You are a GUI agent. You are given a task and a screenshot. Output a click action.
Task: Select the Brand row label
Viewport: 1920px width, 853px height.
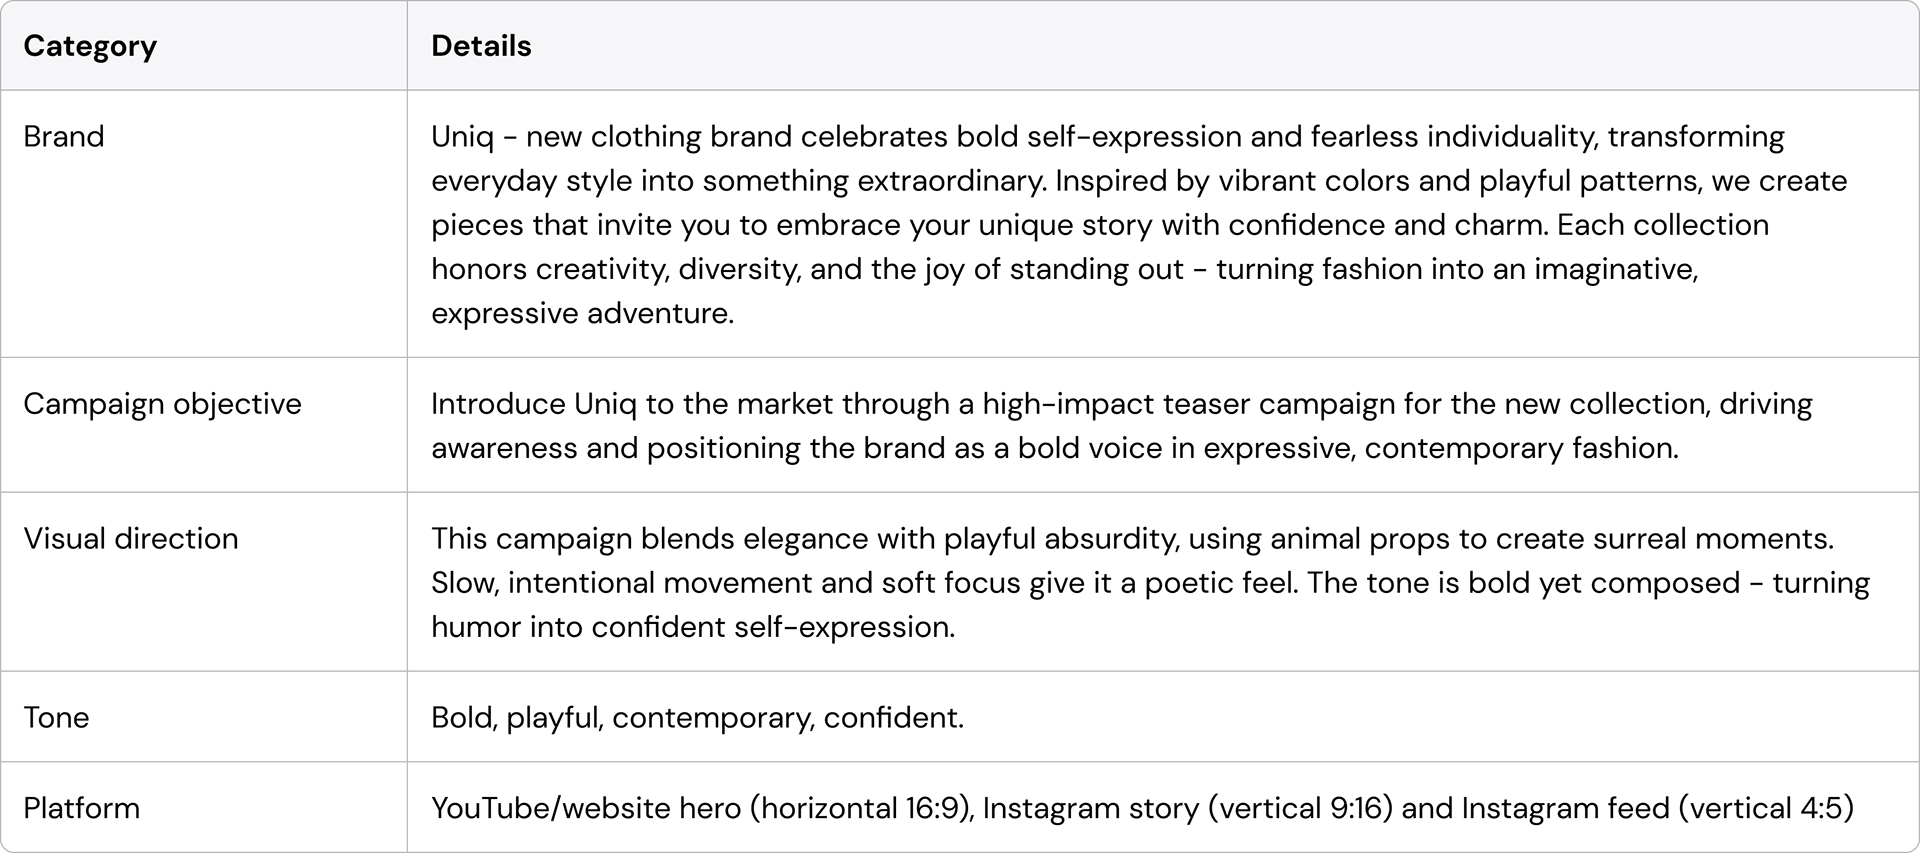click(64, 136)
